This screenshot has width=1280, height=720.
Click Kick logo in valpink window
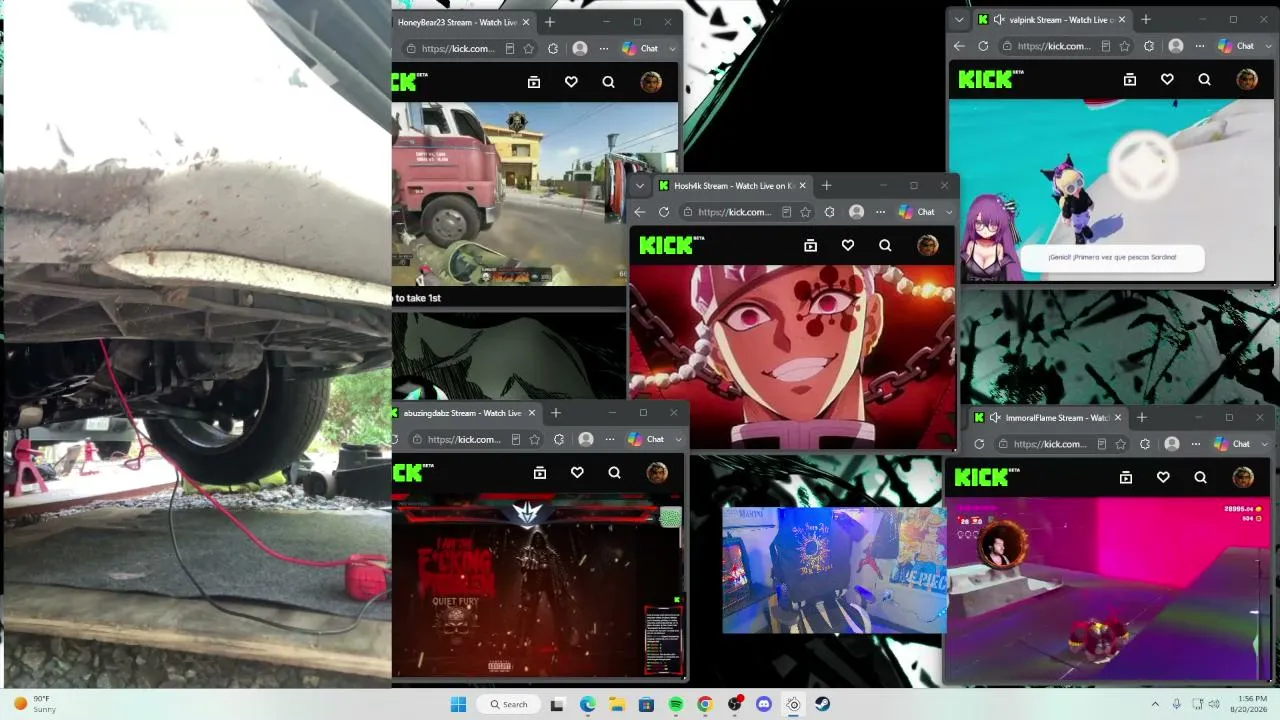pos(991,79)
